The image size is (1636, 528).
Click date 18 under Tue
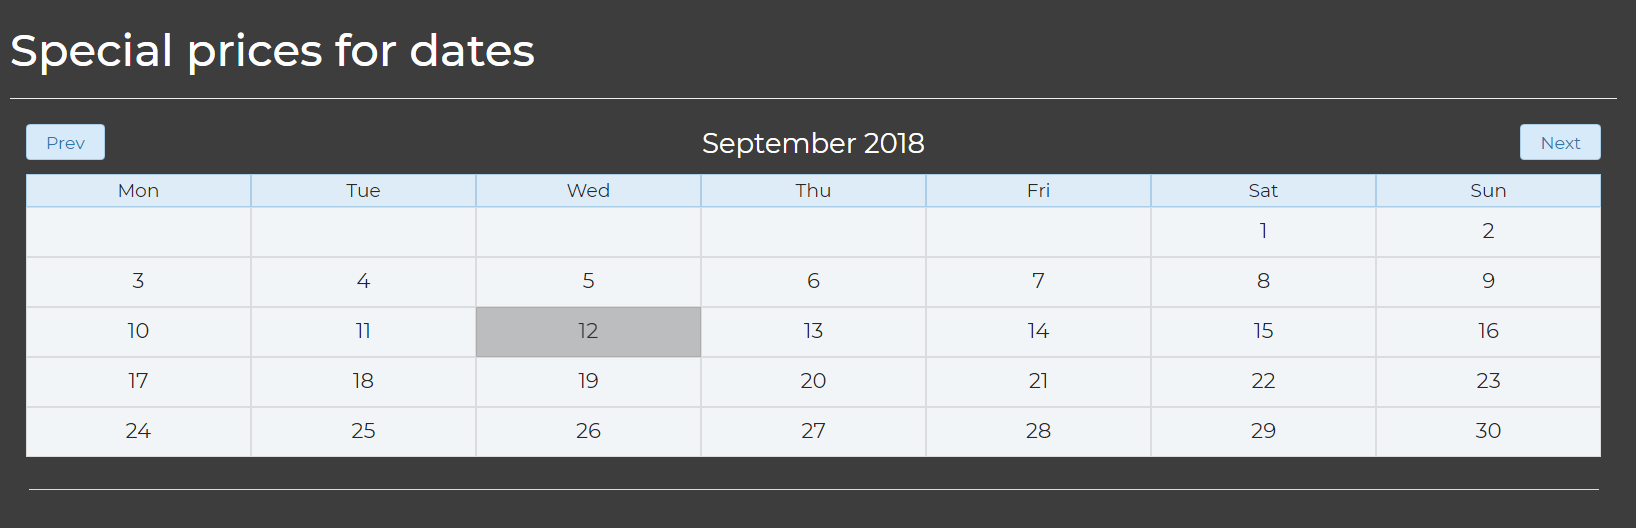pos(363,382)
